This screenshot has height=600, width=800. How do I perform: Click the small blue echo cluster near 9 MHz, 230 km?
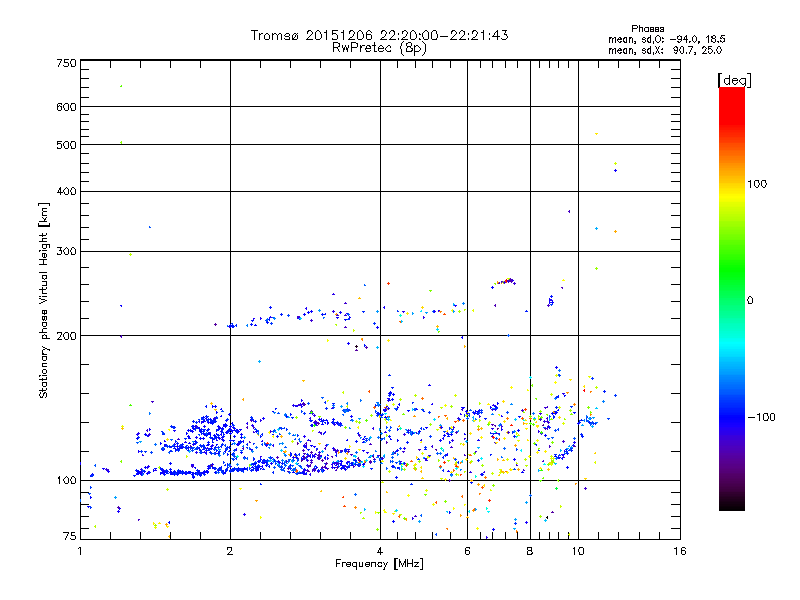pos(551,301)
